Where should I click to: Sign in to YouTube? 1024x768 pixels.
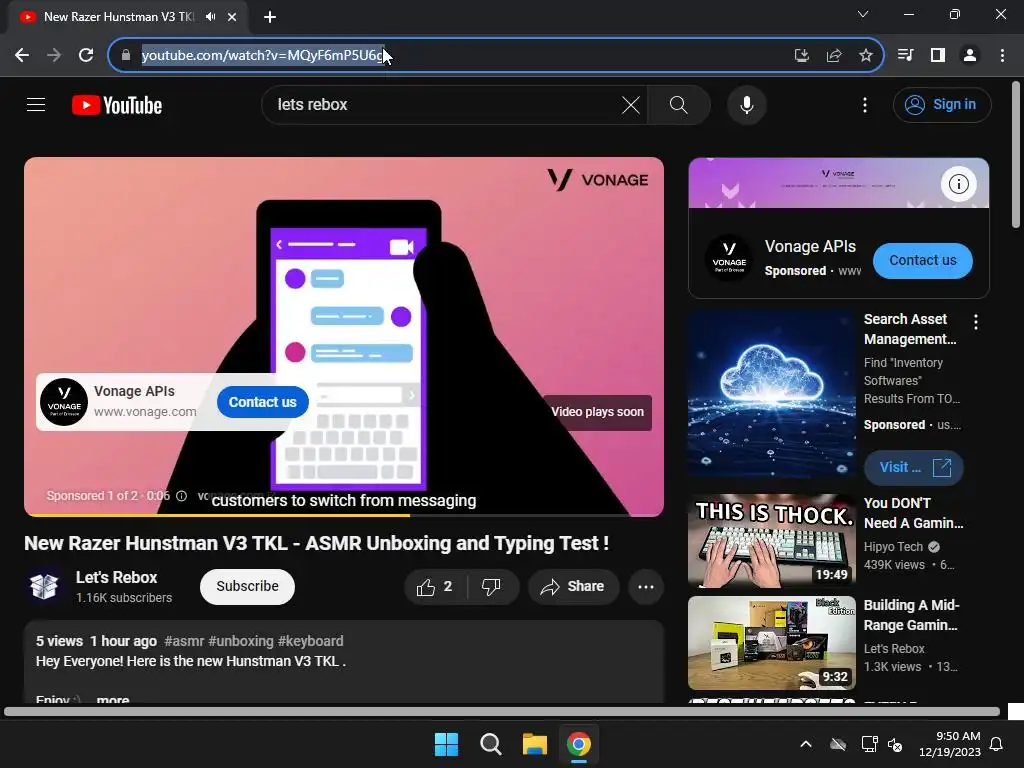click(x=942, y=104)
